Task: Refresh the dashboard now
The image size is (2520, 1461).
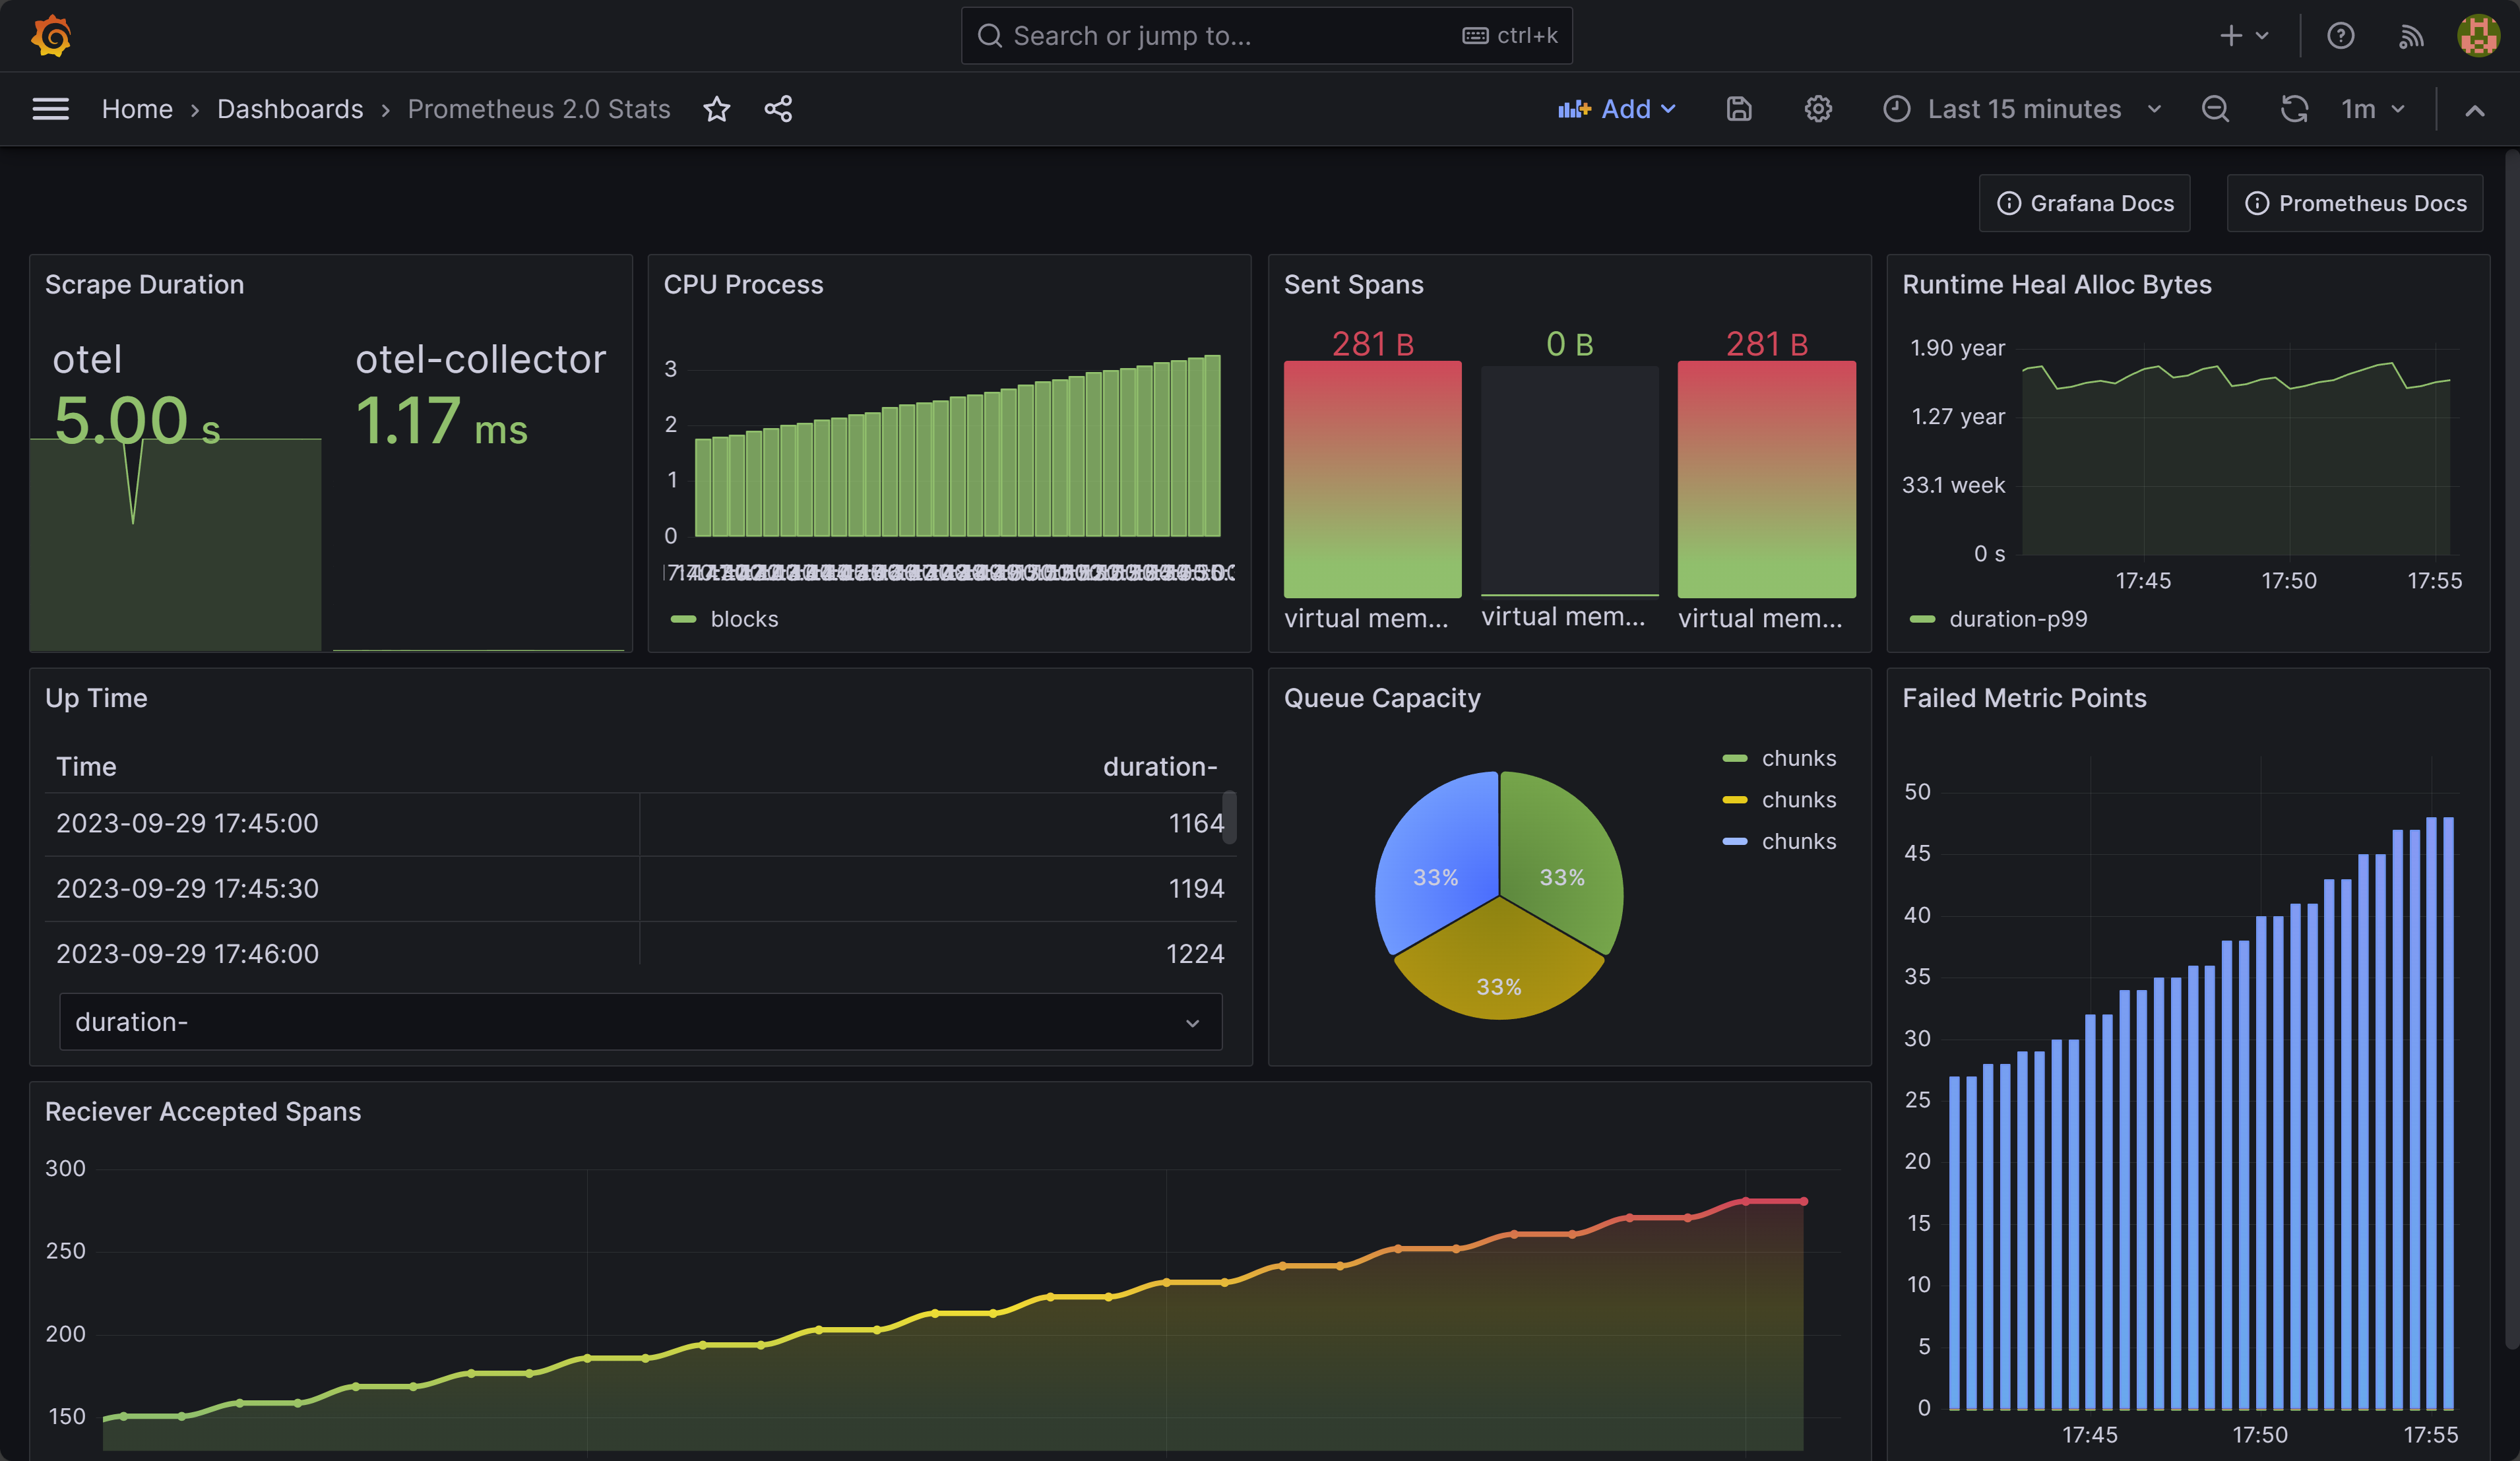Action: point(2293,109)
